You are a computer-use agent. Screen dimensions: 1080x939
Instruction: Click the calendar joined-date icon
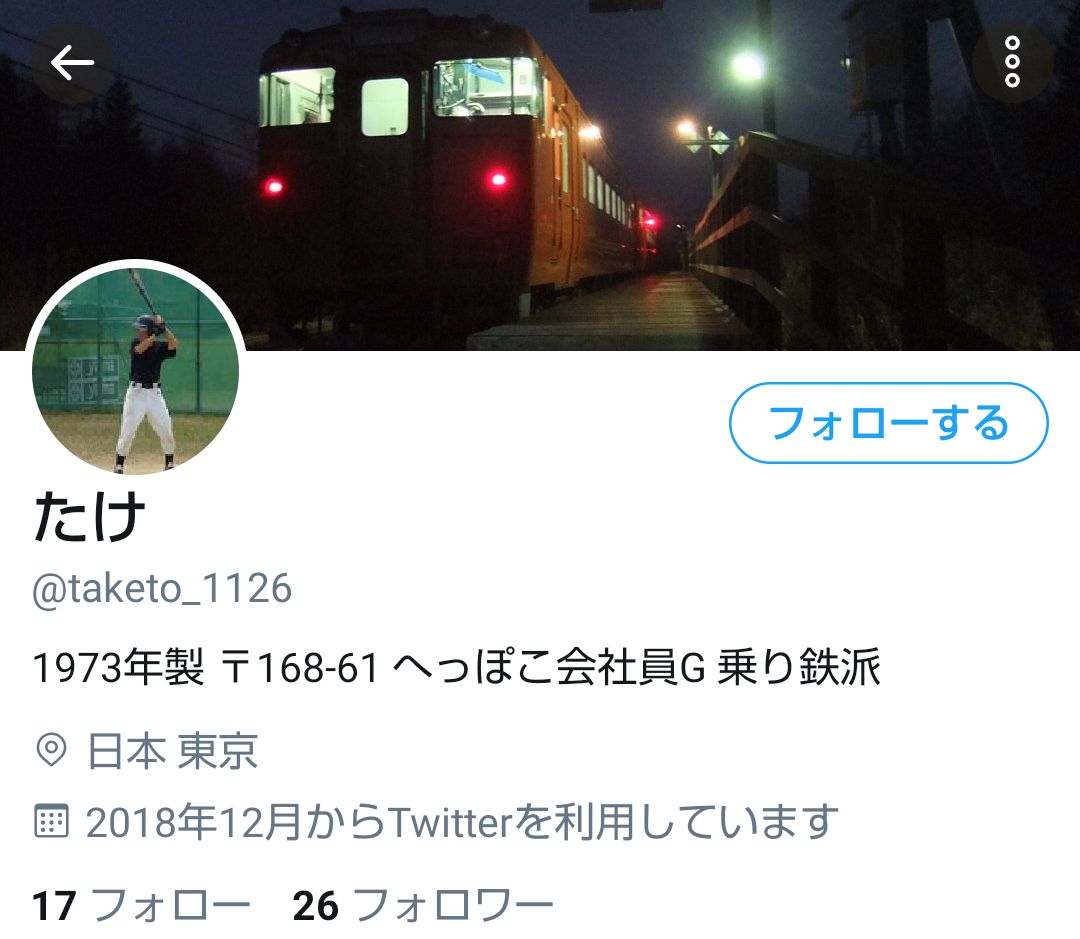(51, 821)
